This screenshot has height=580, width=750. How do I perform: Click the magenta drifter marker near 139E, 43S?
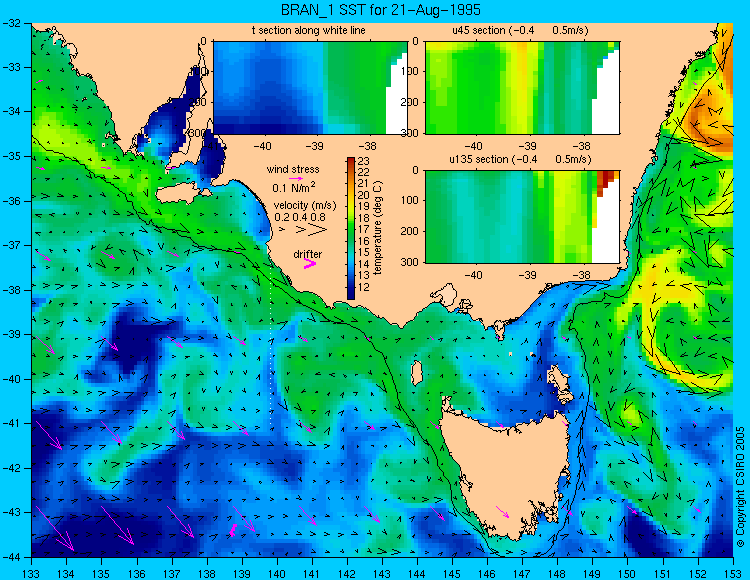click(233, 529)
